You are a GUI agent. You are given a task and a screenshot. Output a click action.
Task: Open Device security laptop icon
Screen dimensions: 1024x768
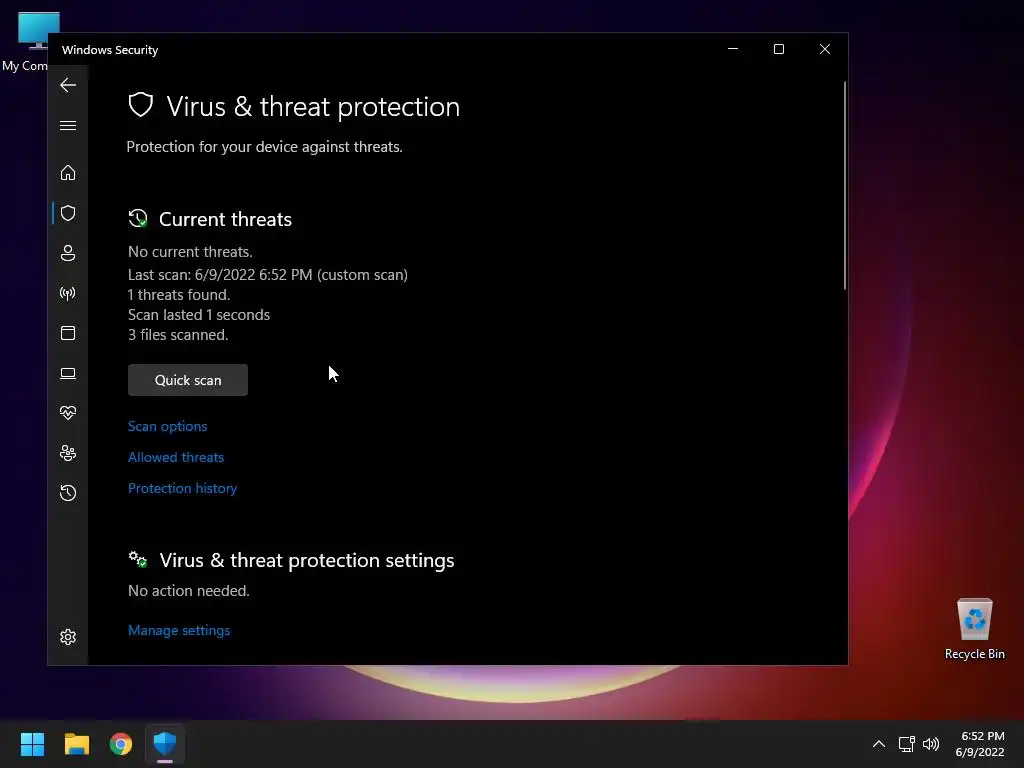[x=68, y=374]
